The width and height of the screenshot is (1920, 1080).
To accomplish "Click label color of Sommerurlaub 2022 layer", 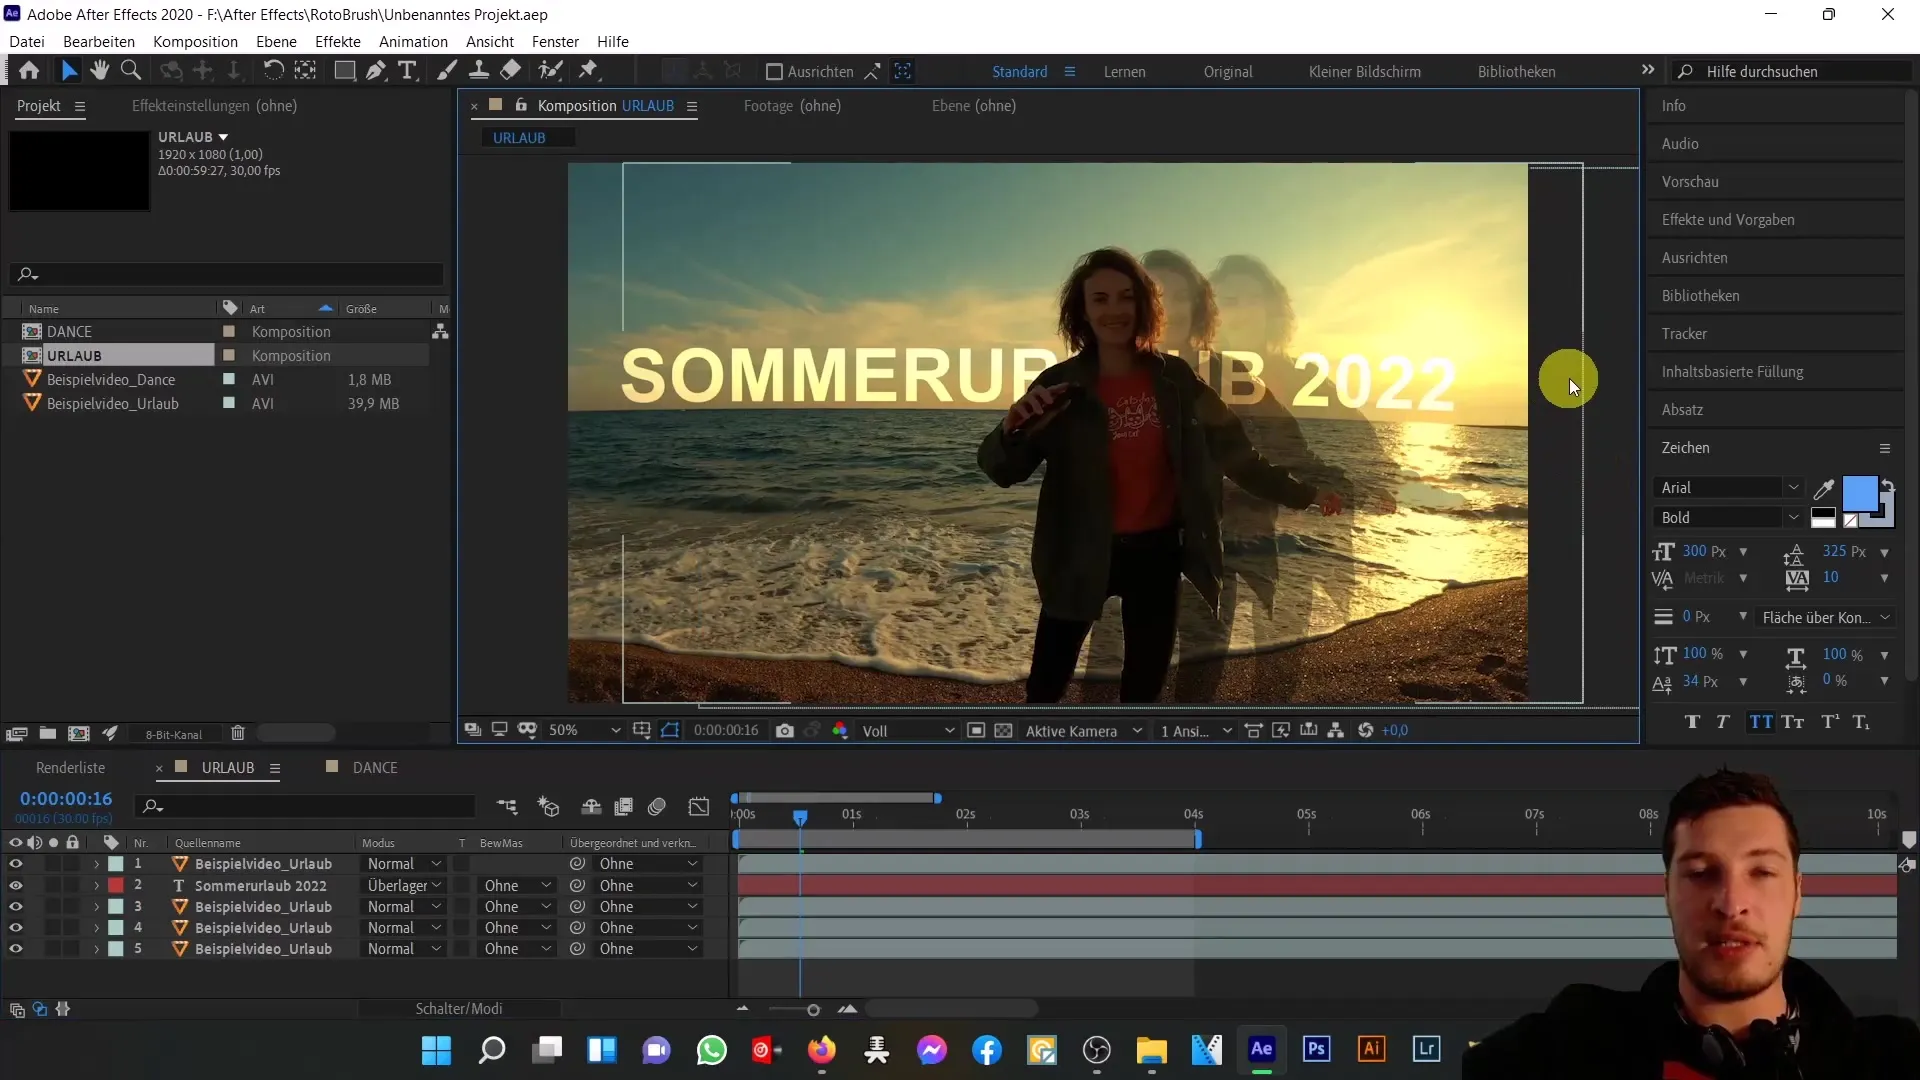I will [x=116, y=886].
